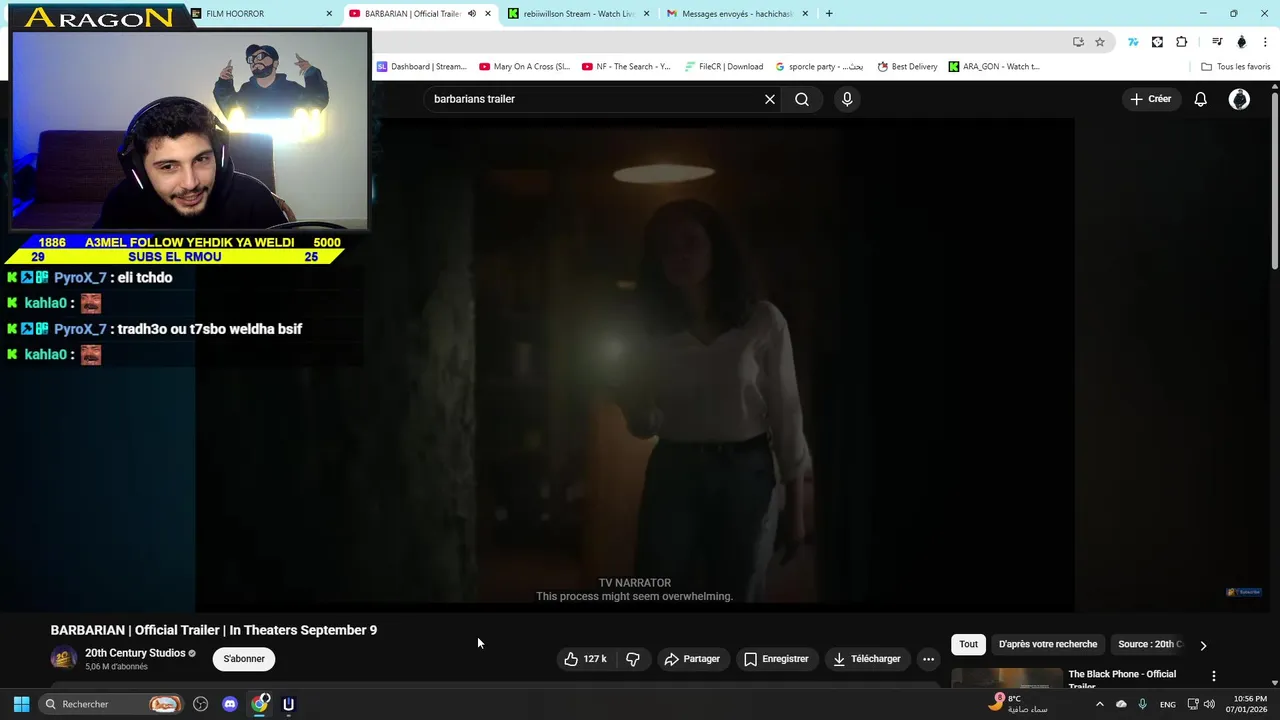Open FileCR | Download bookmark
This screenshot has height=720, width=1280.
point(724,67)
